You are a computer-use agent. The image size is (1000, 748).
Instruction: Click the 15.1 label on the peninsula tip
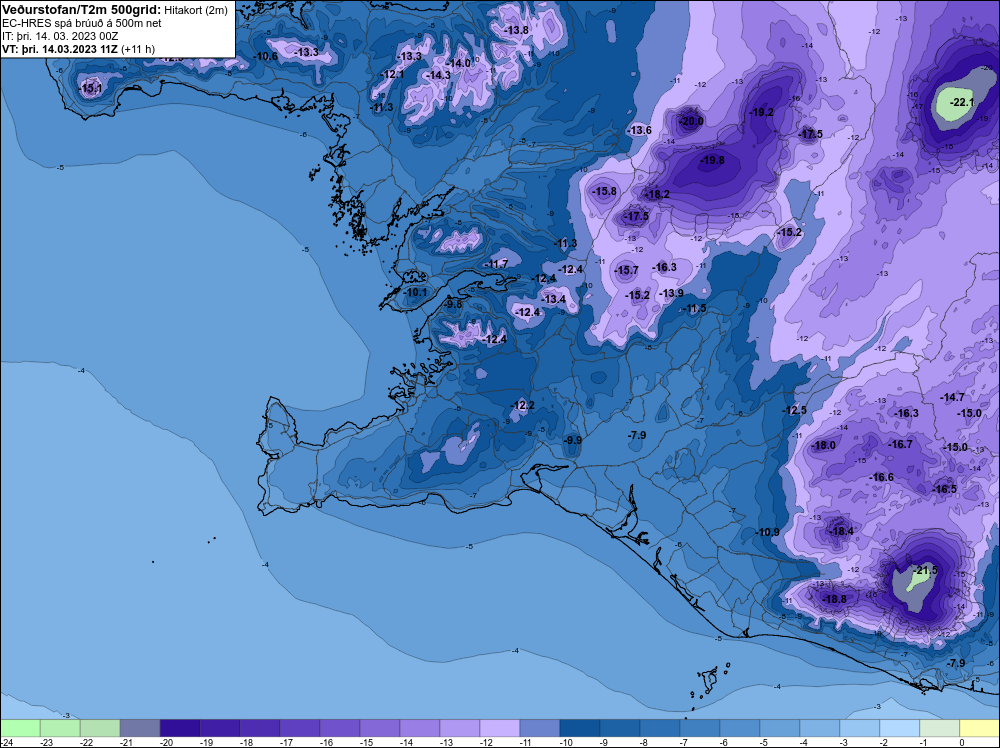click(x=91, y=89)
